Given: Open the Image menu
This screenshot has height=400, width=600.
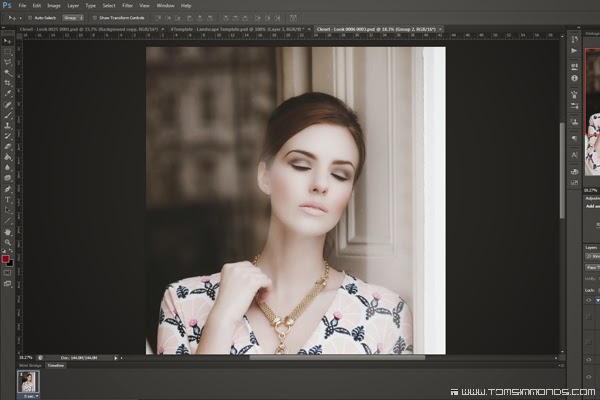Looking at the screenshot, I should coord(54,6).
